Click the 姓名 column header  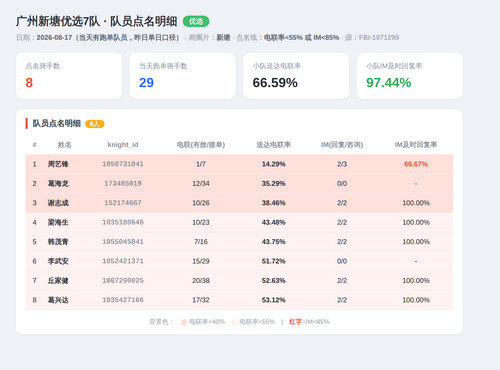click(x=64, y=145)
